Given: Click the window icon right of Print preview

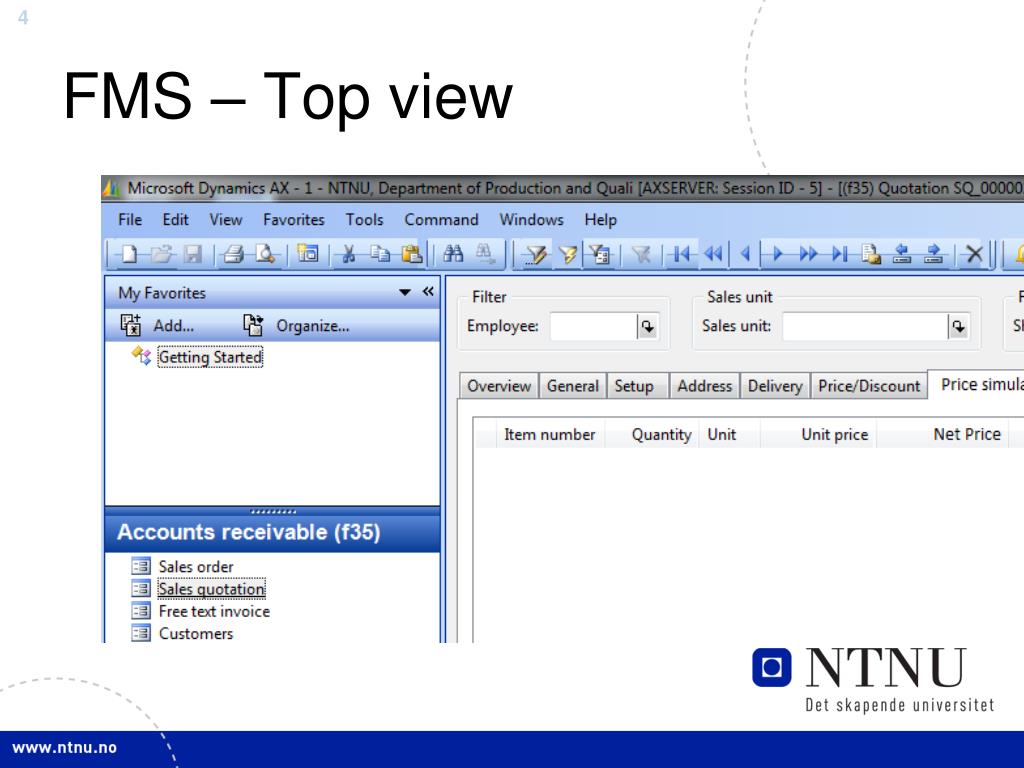Looking at the screenshot, I should click(x=307, y=253).
